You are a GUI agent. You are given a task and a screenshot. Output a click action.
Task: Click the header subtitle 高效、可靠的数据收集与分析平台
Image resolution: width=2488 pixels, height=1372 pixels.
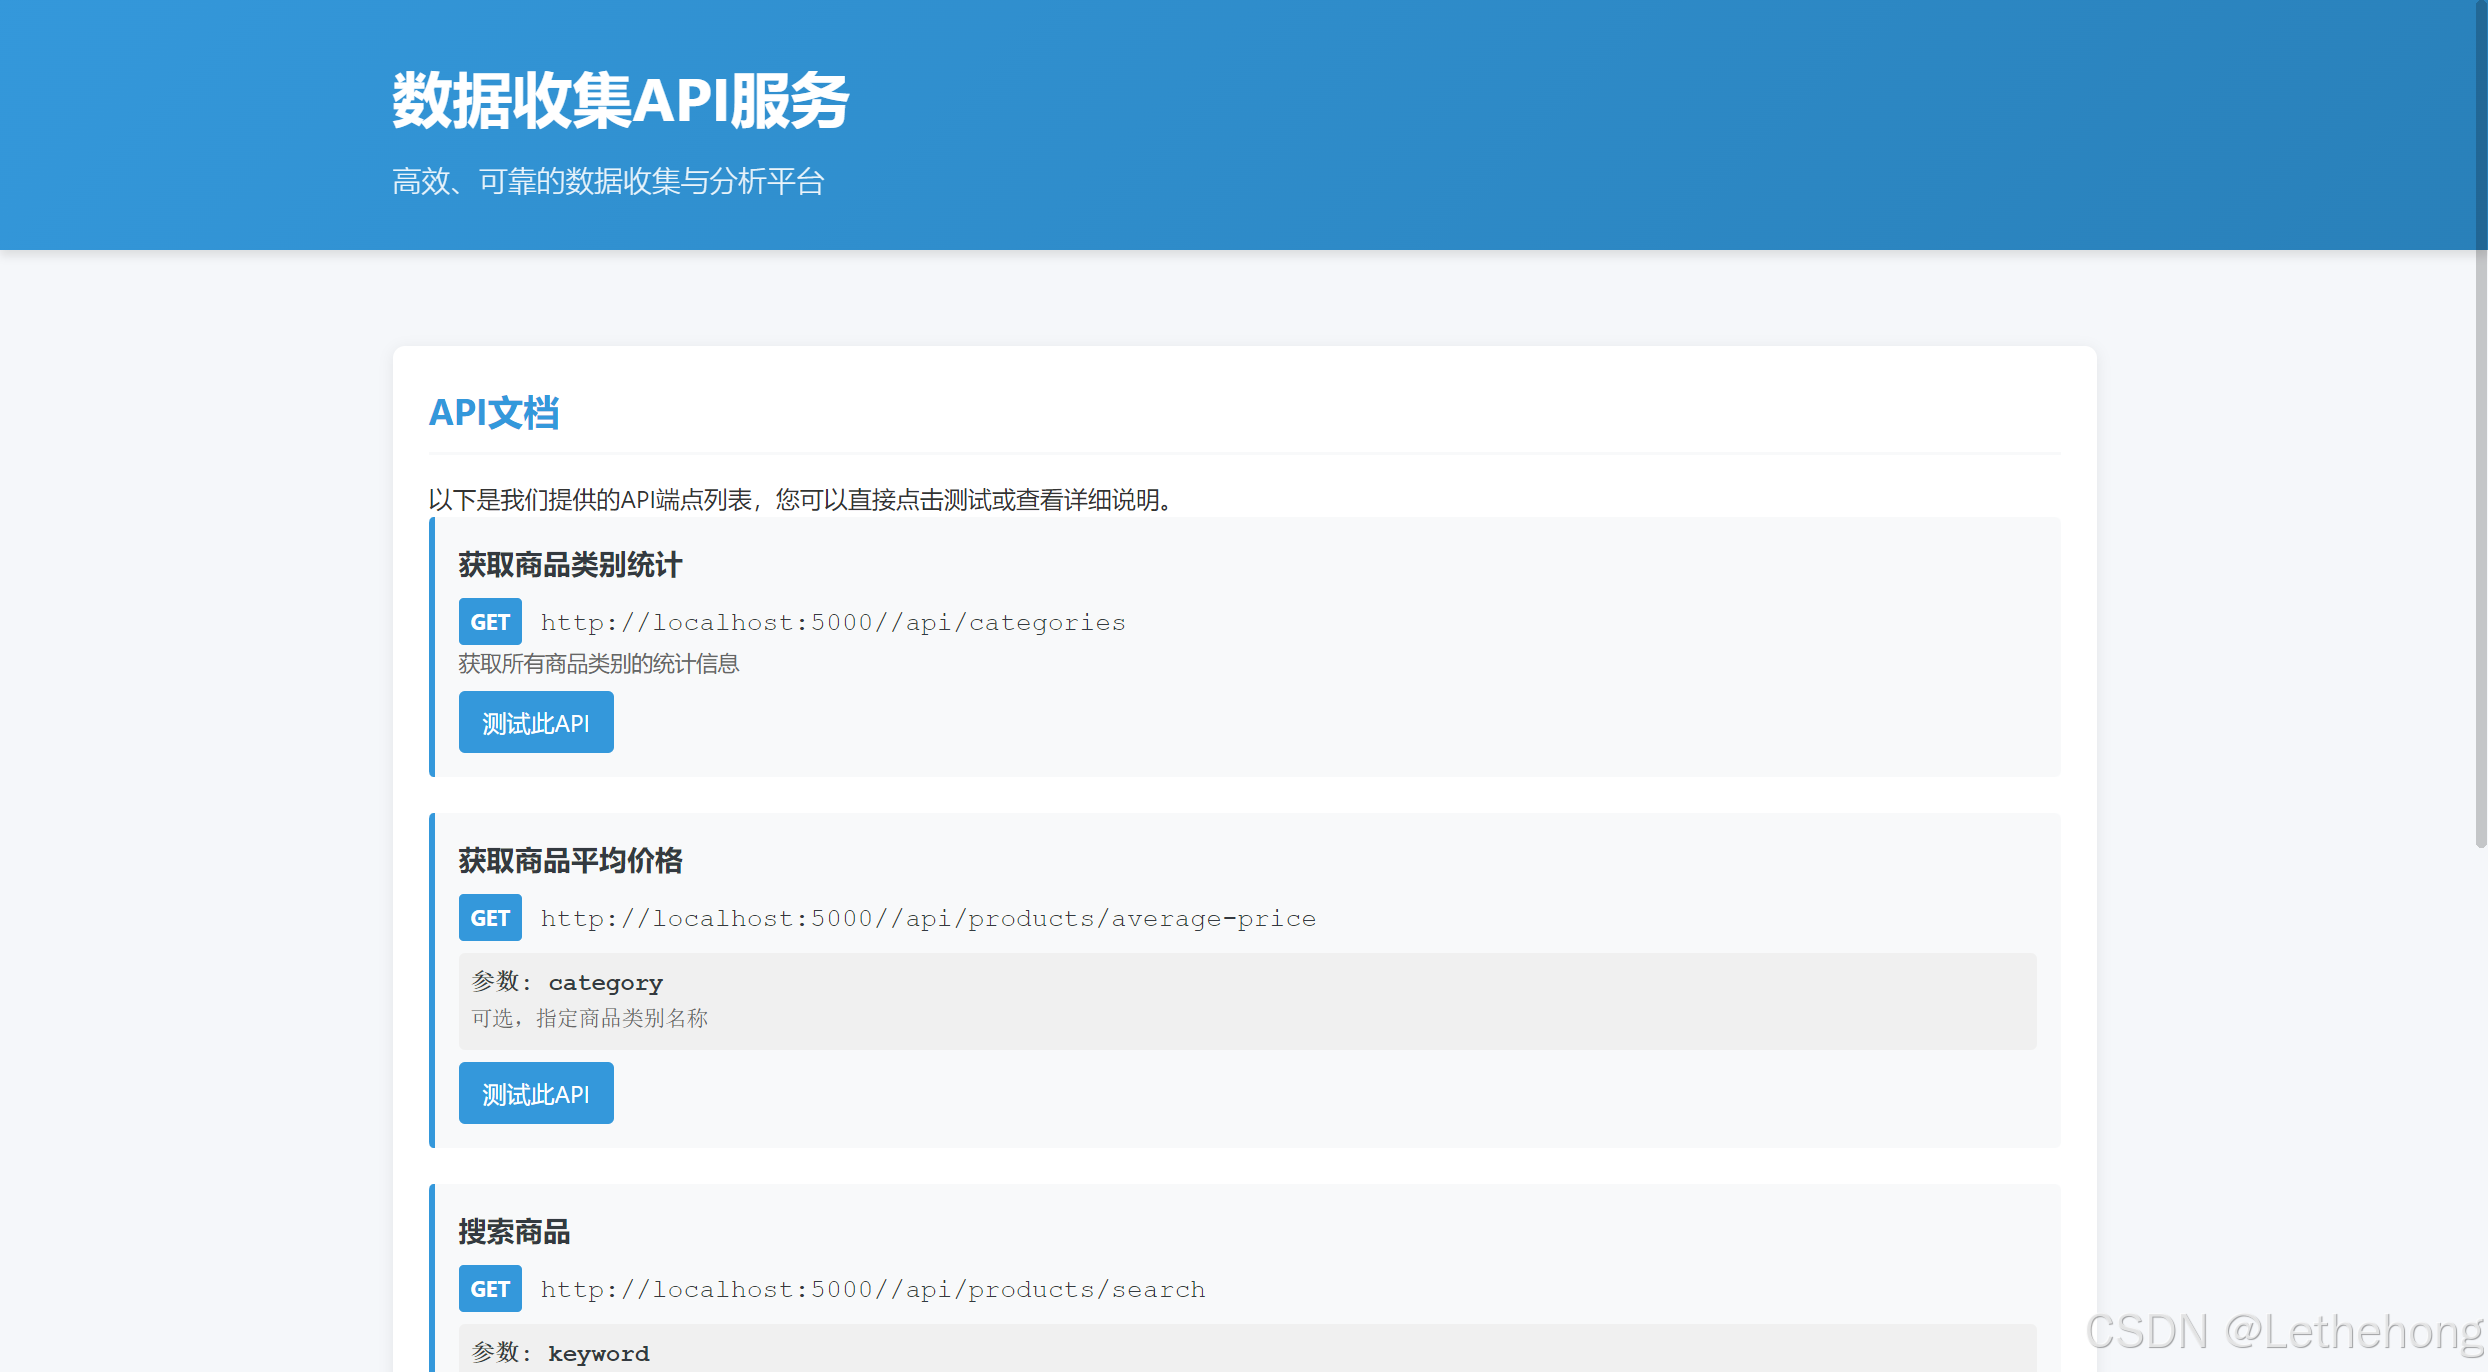coord(608,182)
